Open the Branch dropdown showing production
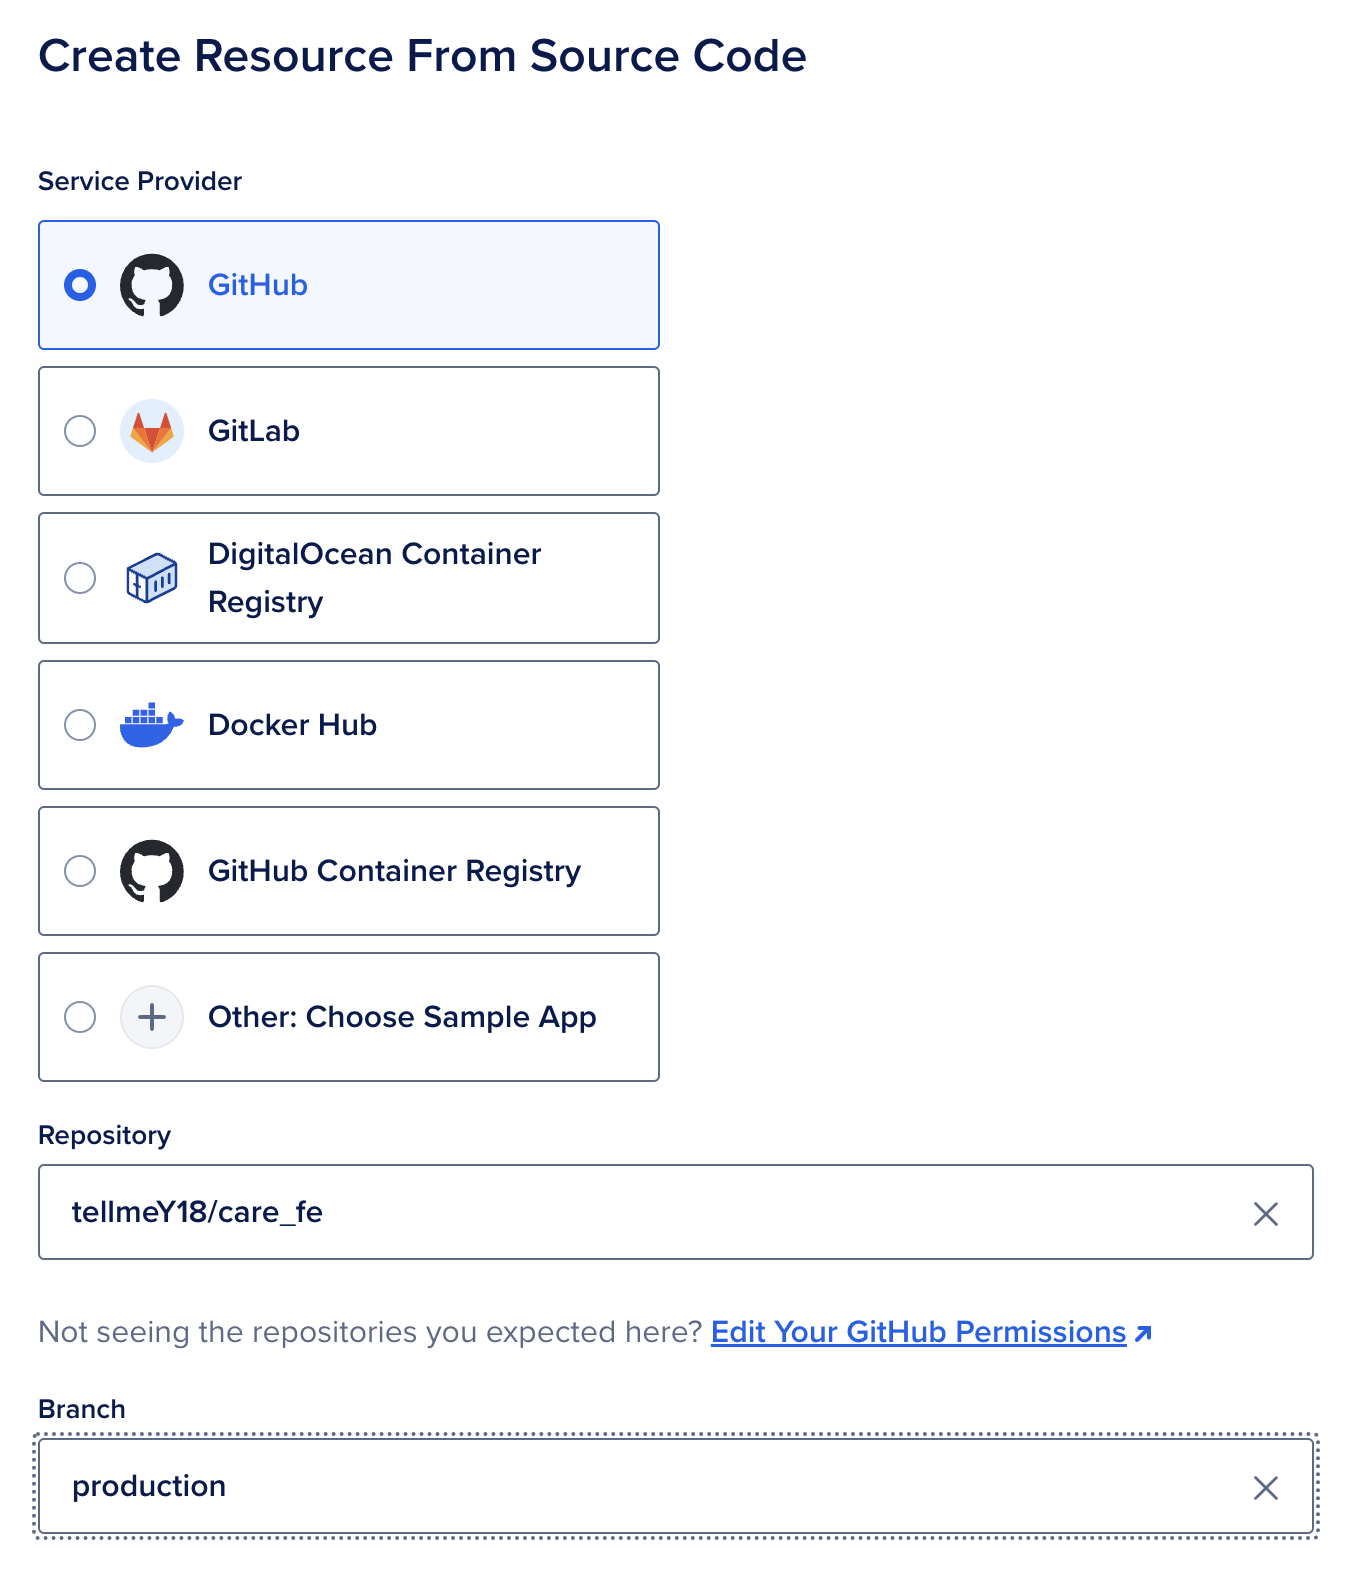 [640, 1486]
